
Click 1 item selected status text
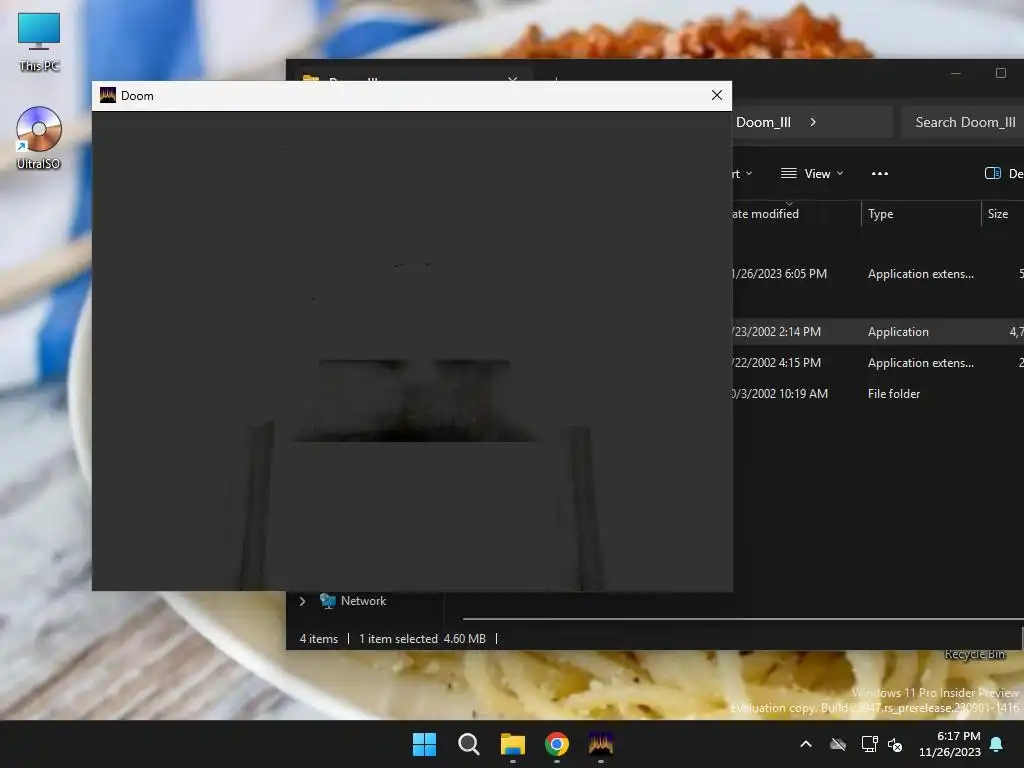398,639
